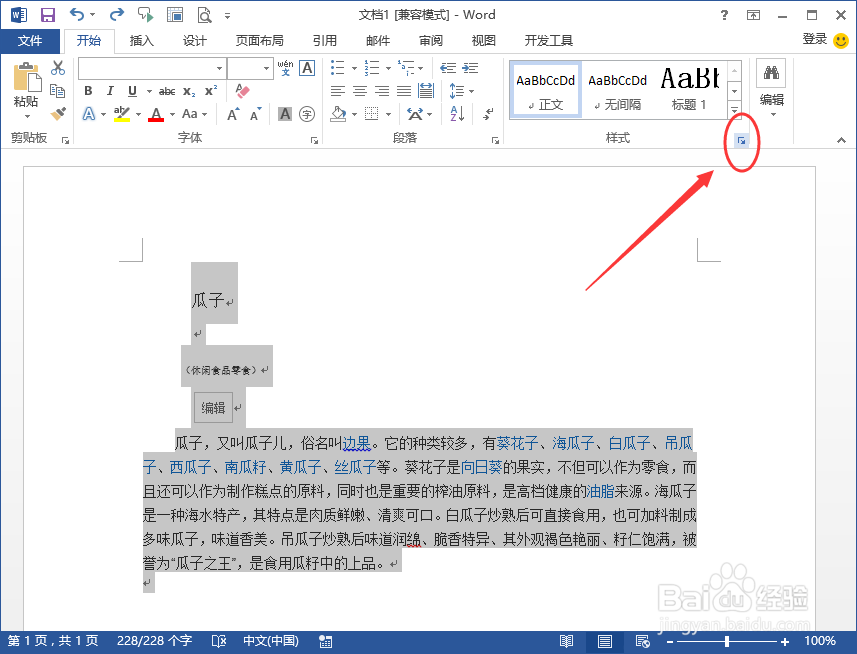
Task: Open the font size dropdown
Action: 266,68
